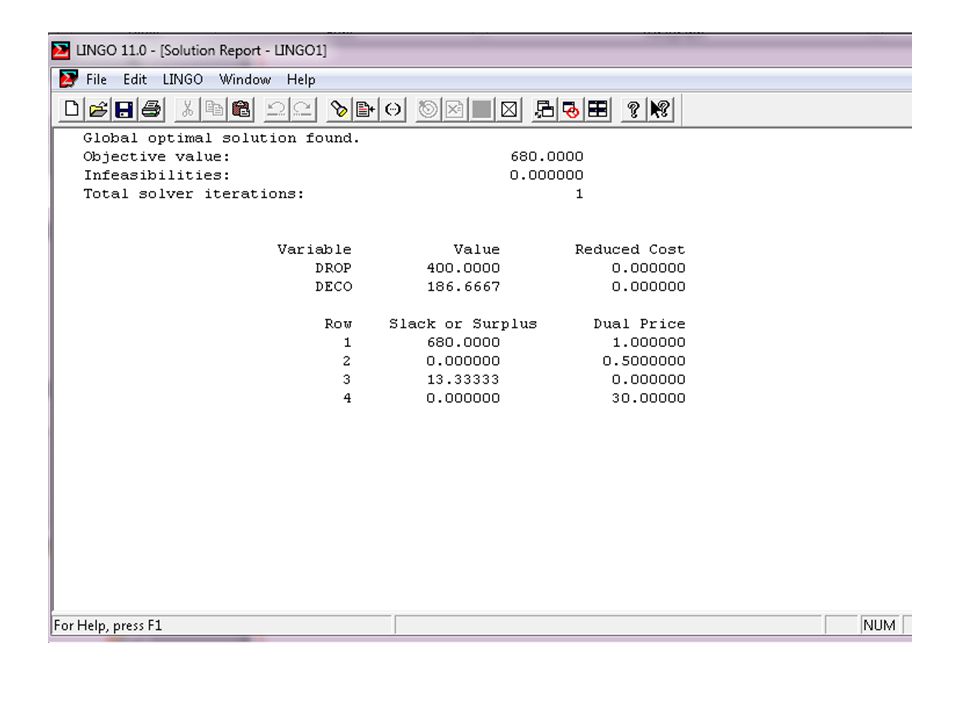
Task: Click the Redo arrow icon
Action: coord(303,110)
